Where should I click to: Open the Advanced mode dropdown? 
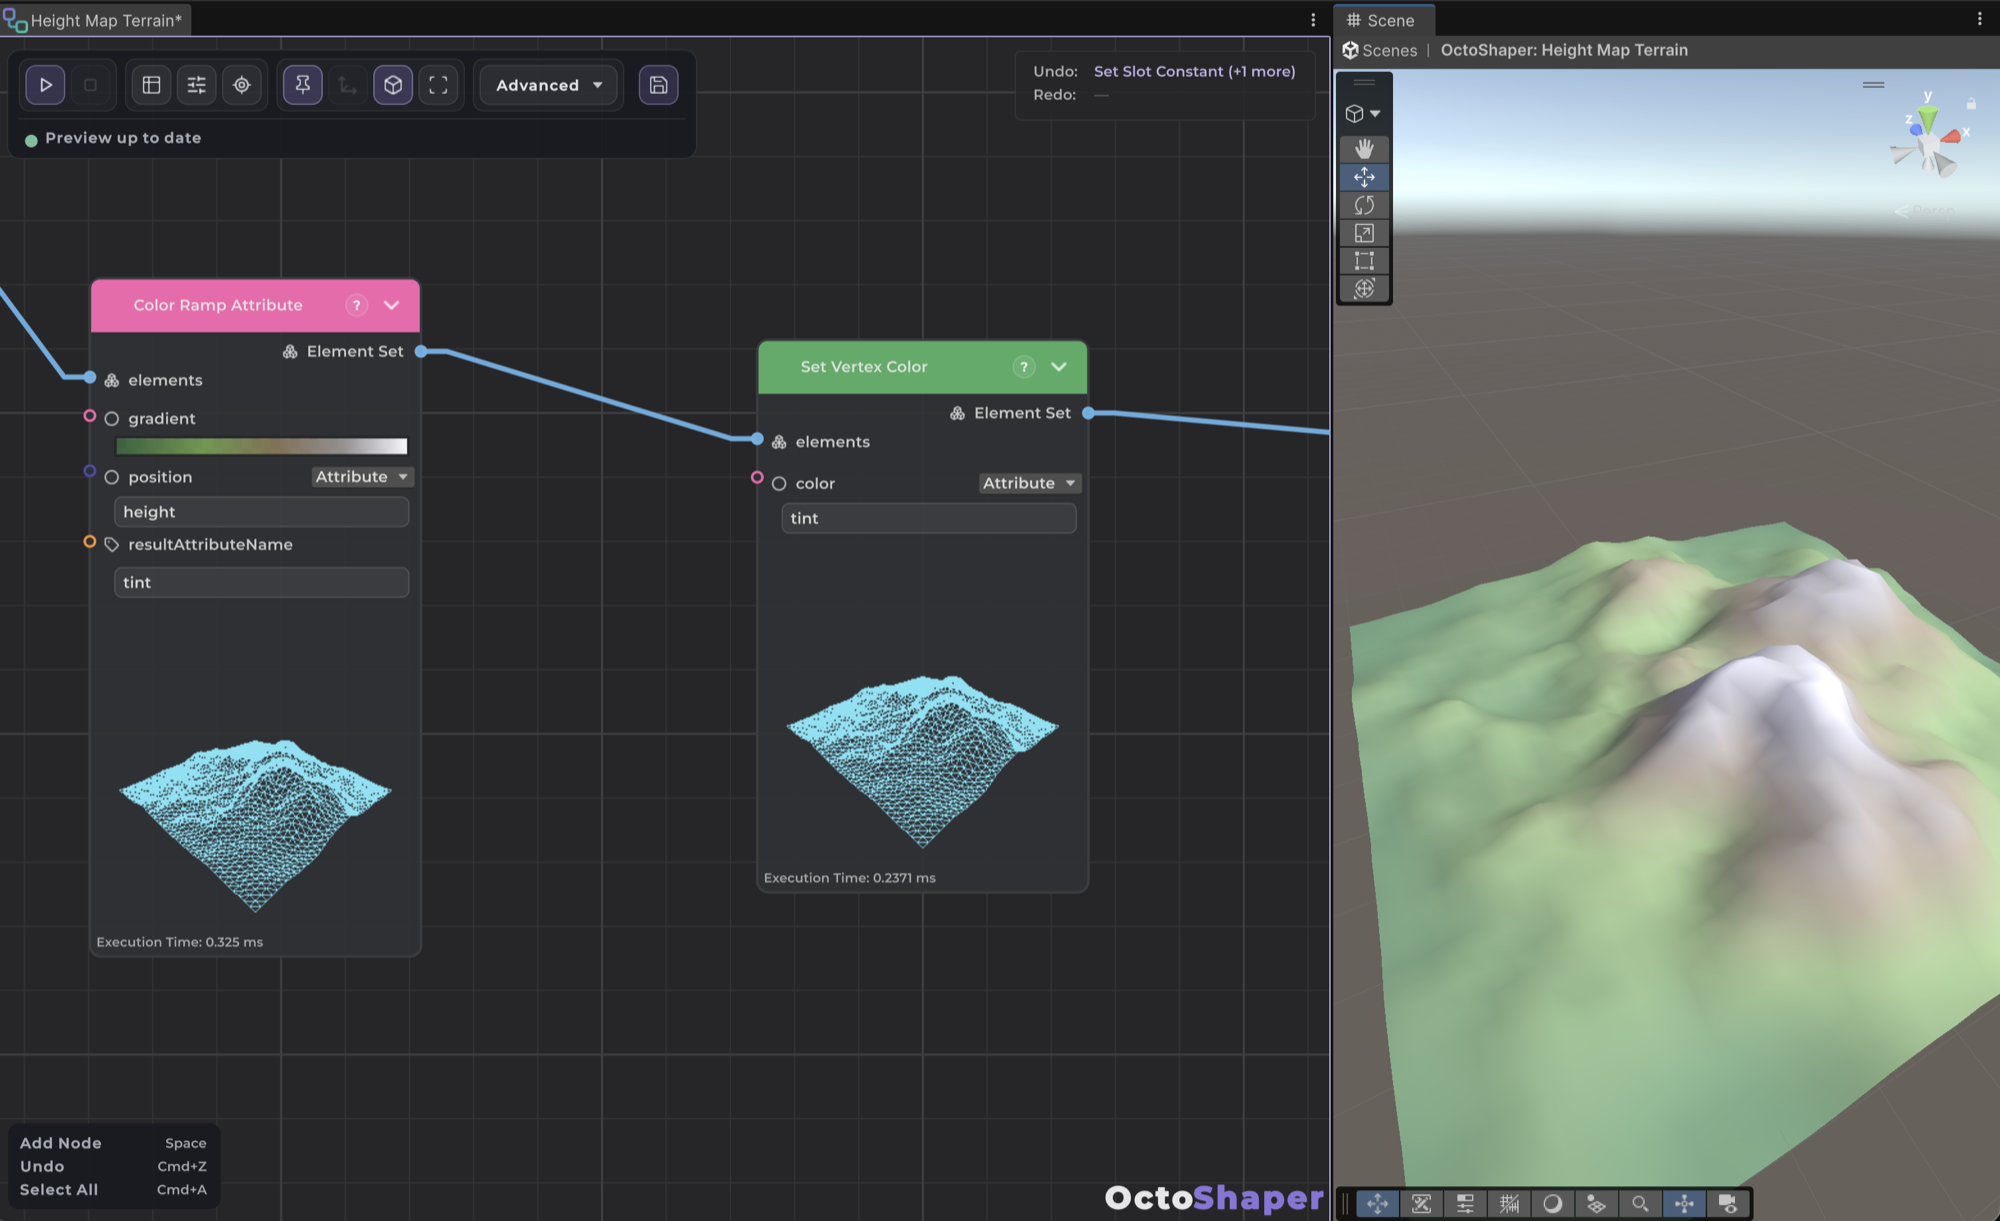pos(549,85)
